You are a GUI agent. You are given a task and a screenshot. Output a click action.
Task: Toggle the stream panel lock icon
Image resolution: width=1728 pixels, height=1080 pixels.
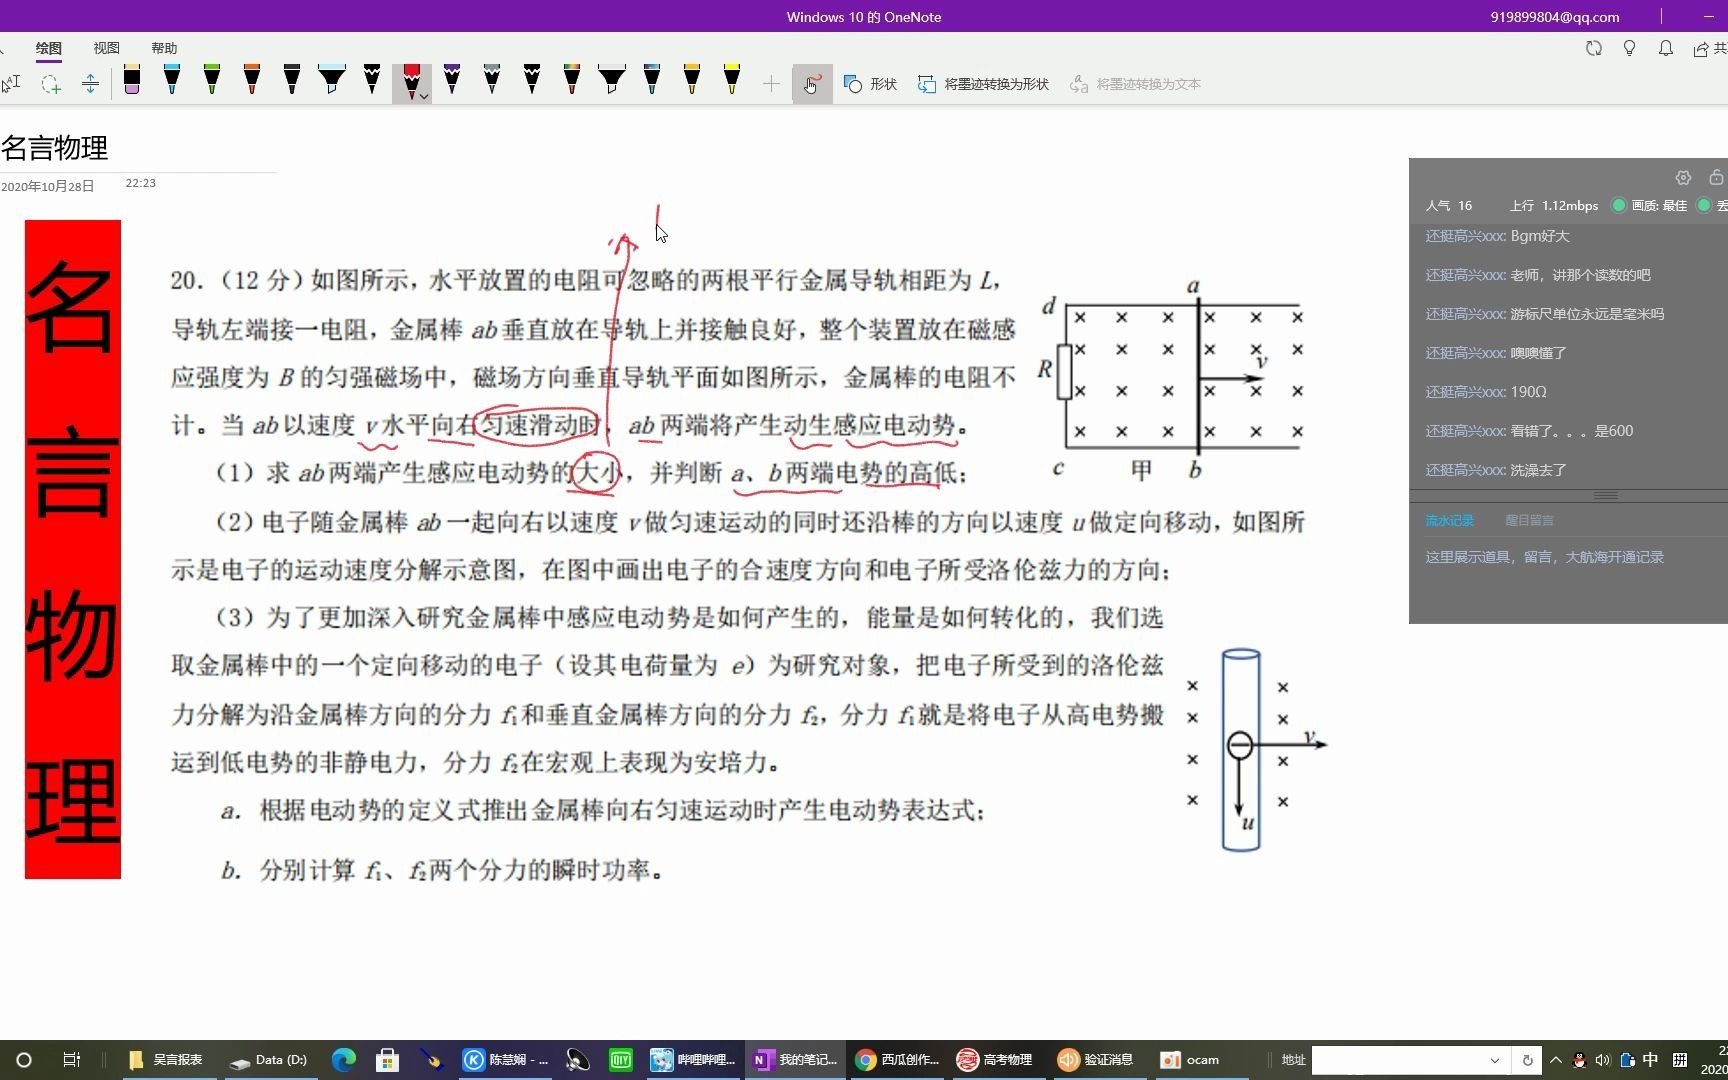1716,177
